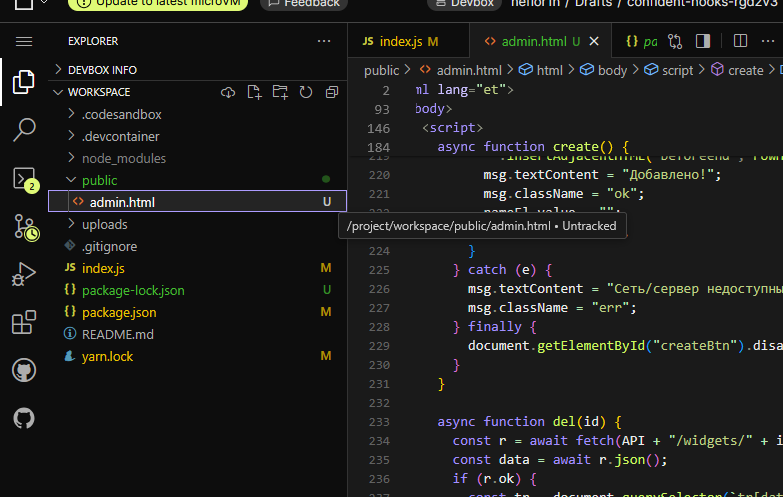Click the new file icon in Workspace header
Screen dimensions: 783x497
[x=254, y=92]
